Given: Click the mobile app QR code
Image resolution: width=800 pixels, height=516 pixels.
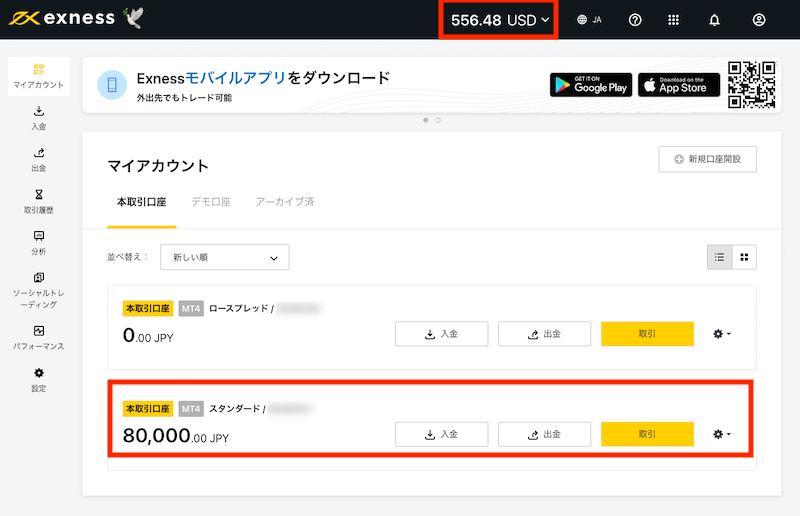Looking at the screenshot, I should (752, 85).
